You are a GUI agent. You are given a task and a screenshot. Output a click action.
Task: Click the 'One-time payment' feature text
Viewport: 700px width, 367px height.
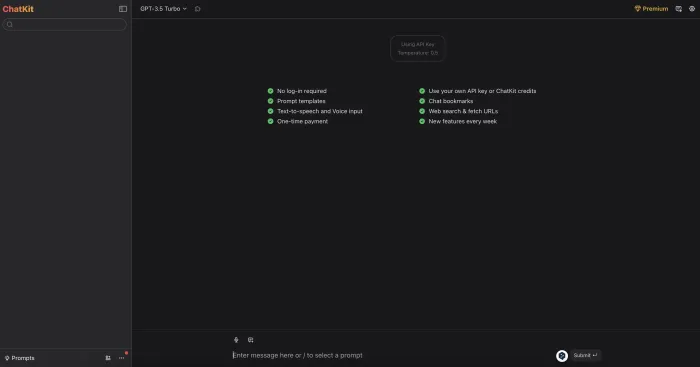[302, 121]
